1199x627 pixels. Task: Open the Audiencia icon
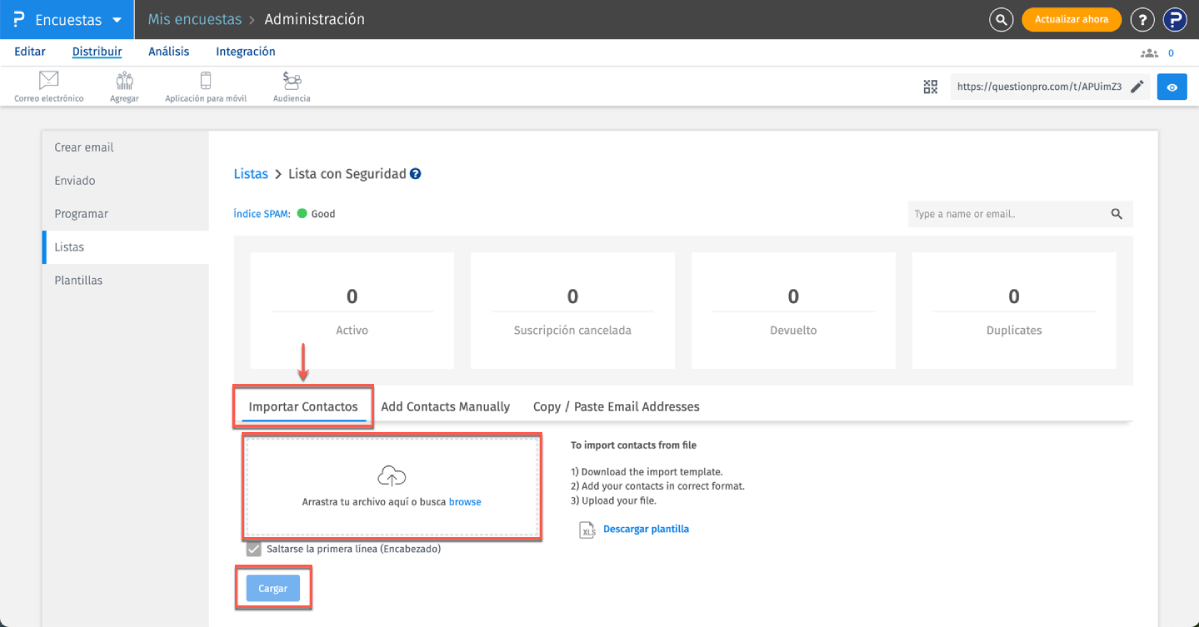tap(292, 81)
